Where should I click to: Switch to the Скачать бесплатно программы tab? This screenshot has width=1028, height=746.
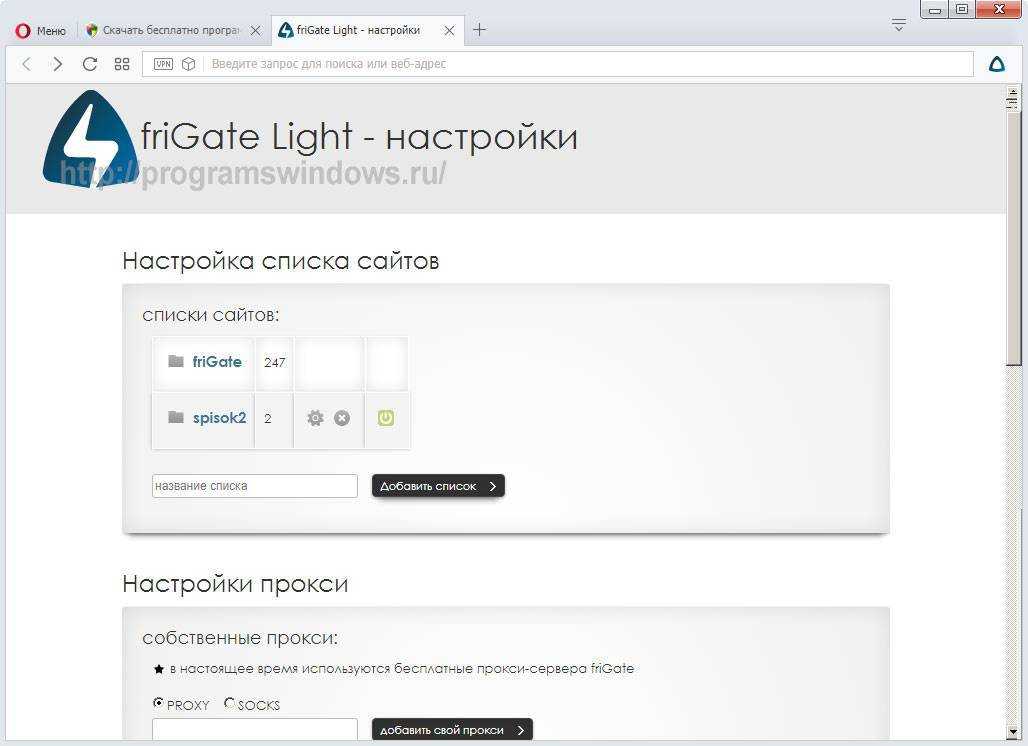pos(164,30)
